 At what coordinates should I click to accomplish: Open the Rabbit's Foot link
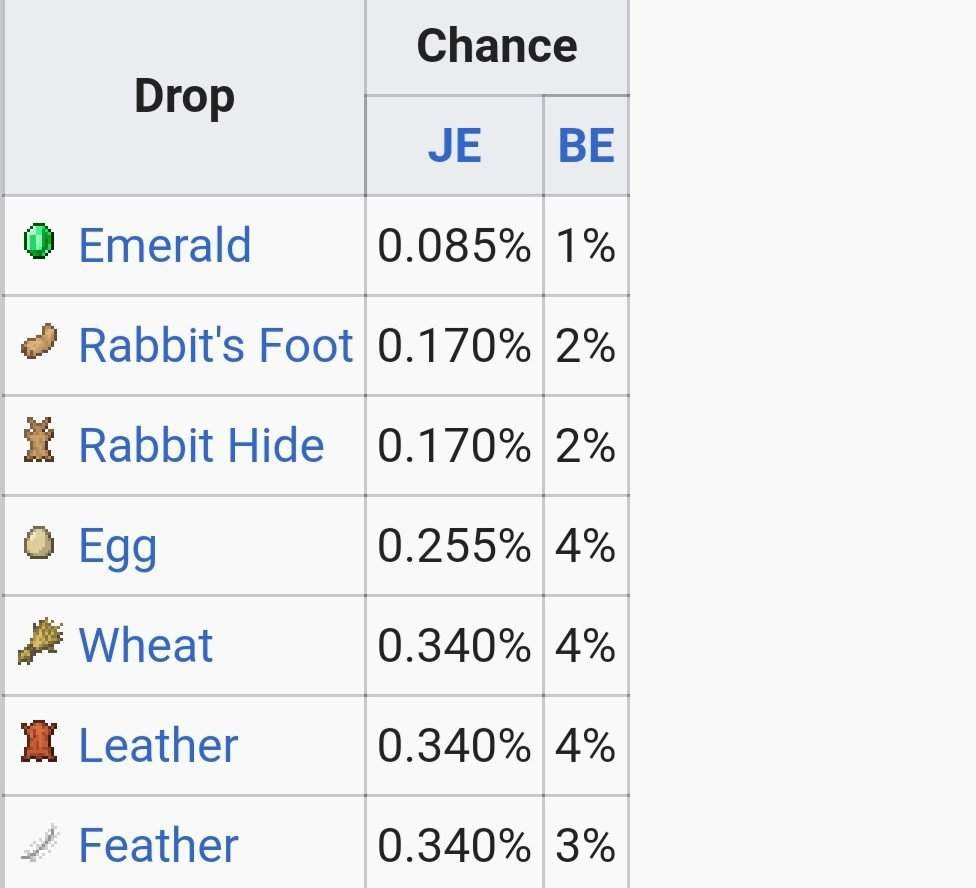click(215, 345)
